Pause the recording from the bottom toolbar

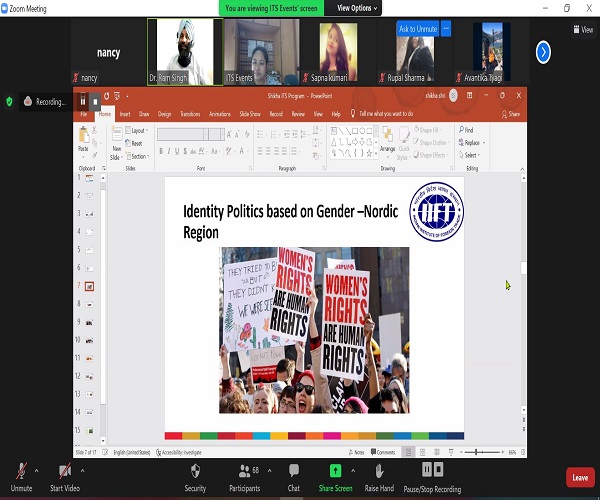pos(426,469)
